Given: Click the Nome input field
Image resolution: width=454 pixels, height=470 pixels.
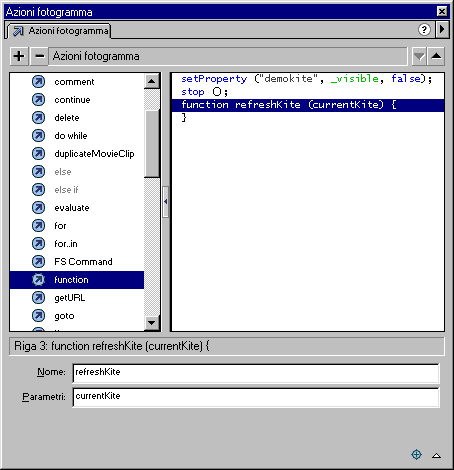Looking at the screenshot, I should click(x=256, y=373).
